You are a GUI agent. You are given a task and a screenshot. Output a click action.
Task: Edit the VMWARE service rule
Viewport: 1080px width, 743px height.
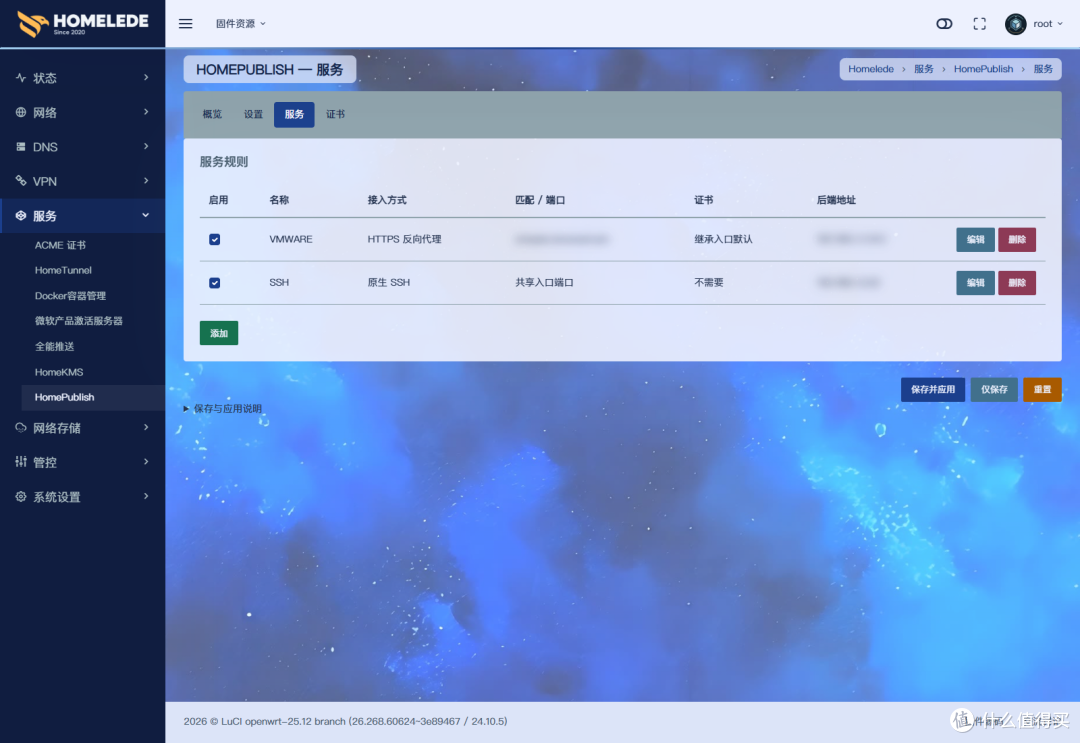[975, 240]
